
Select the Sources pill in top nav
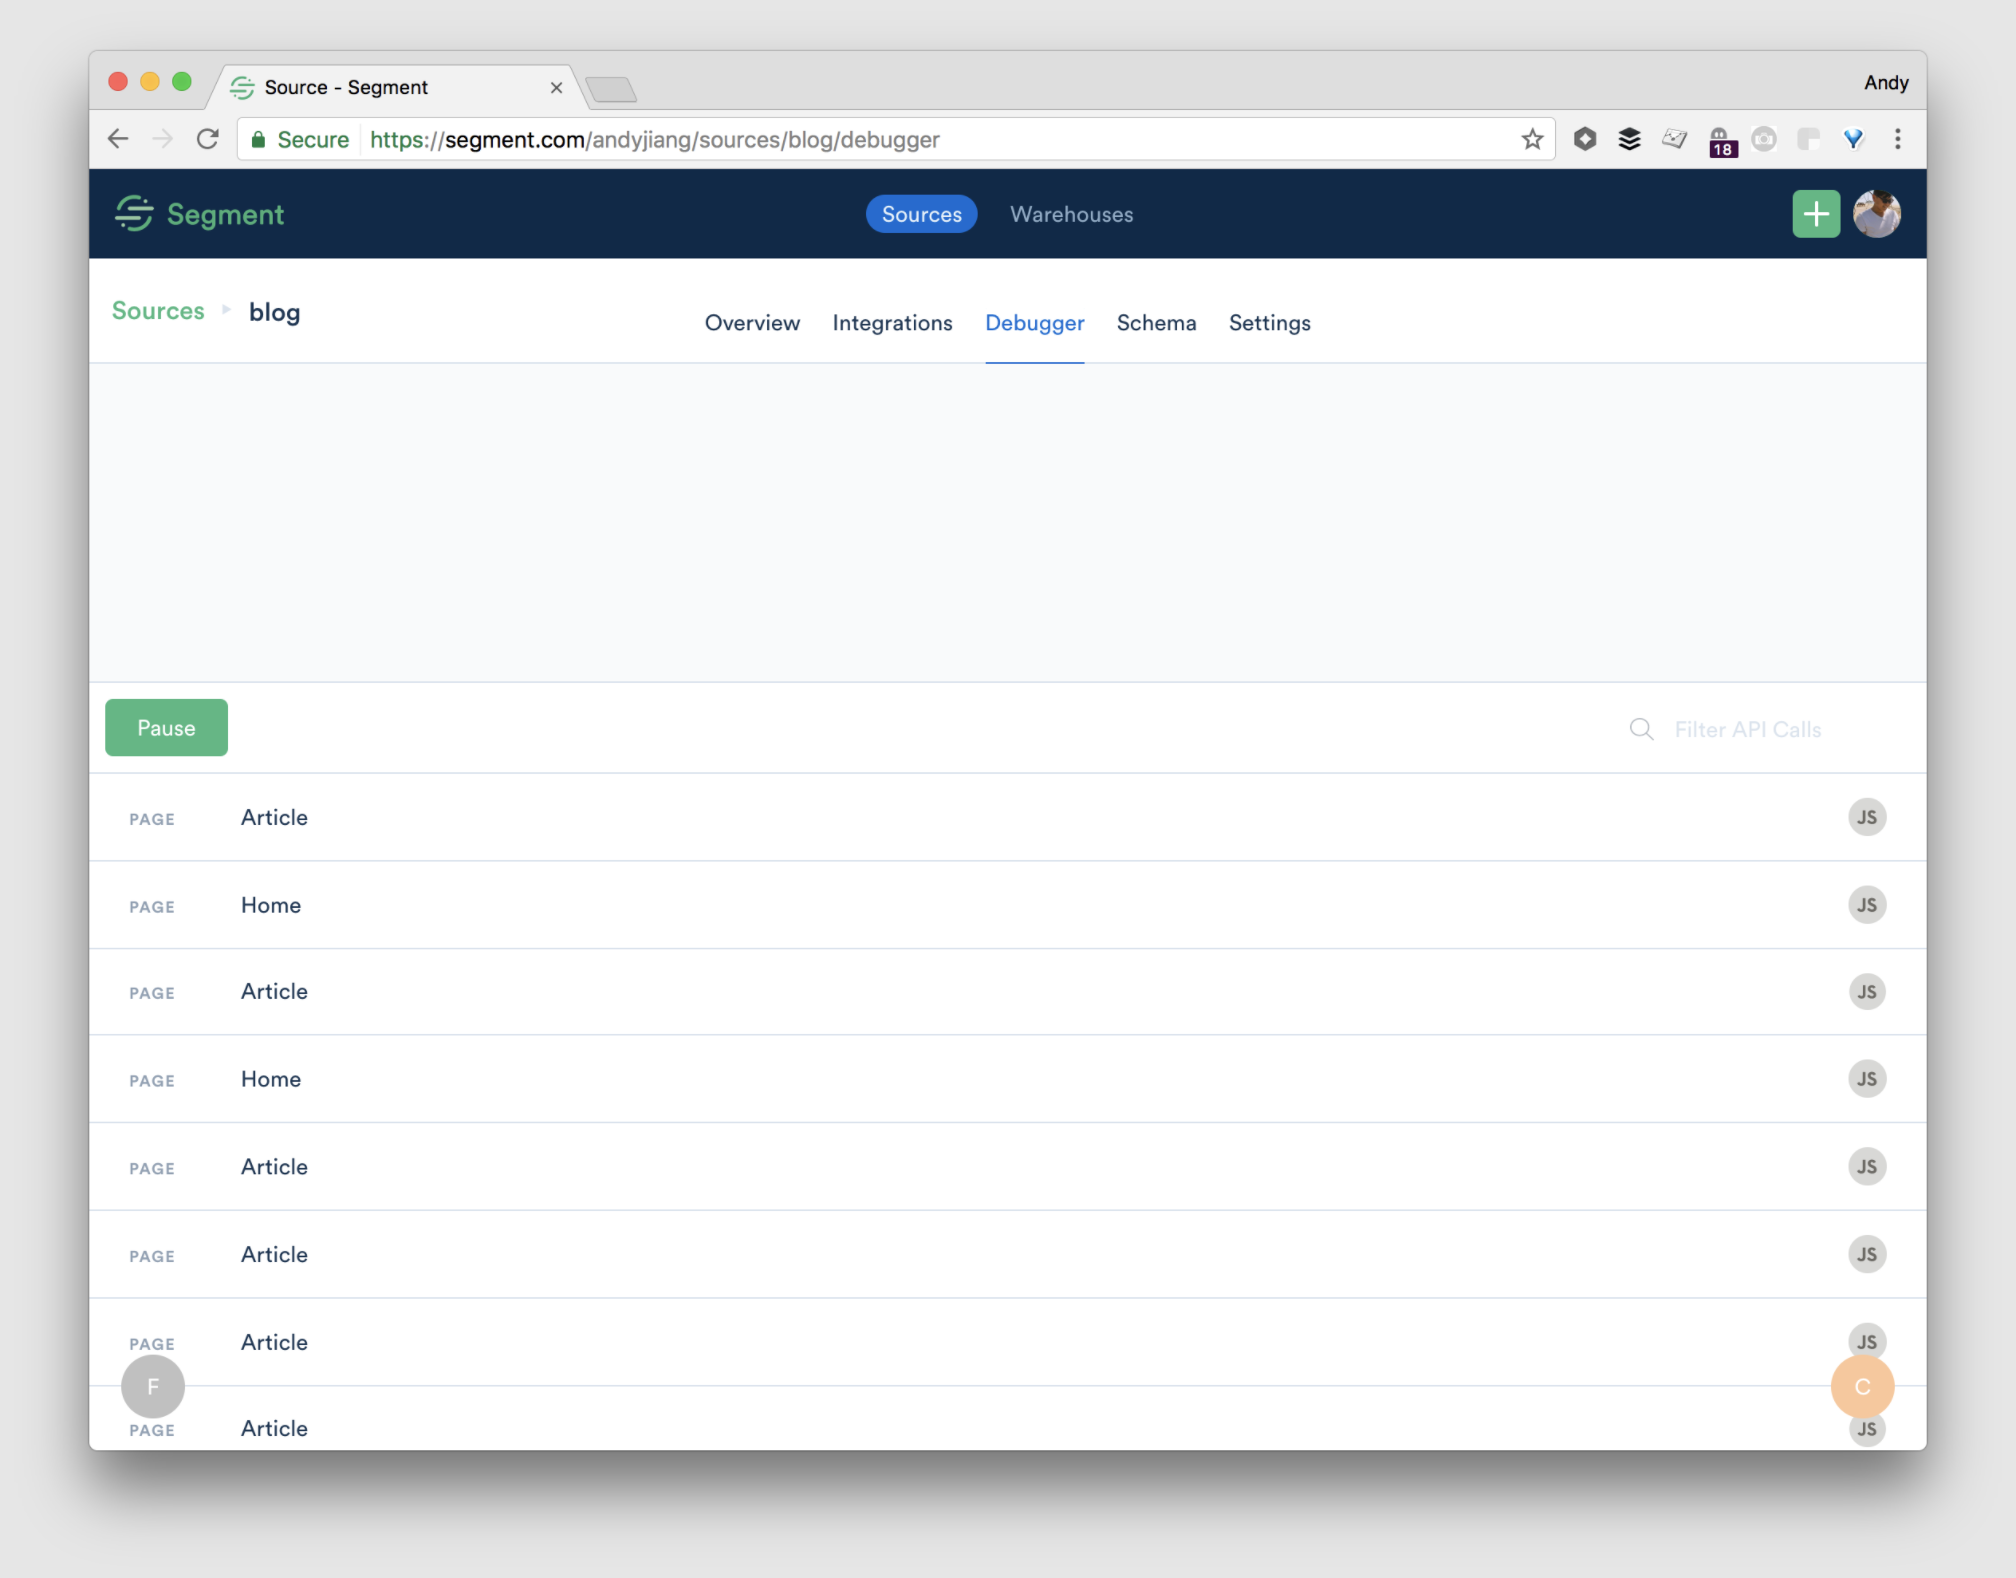tap(921, 214)
